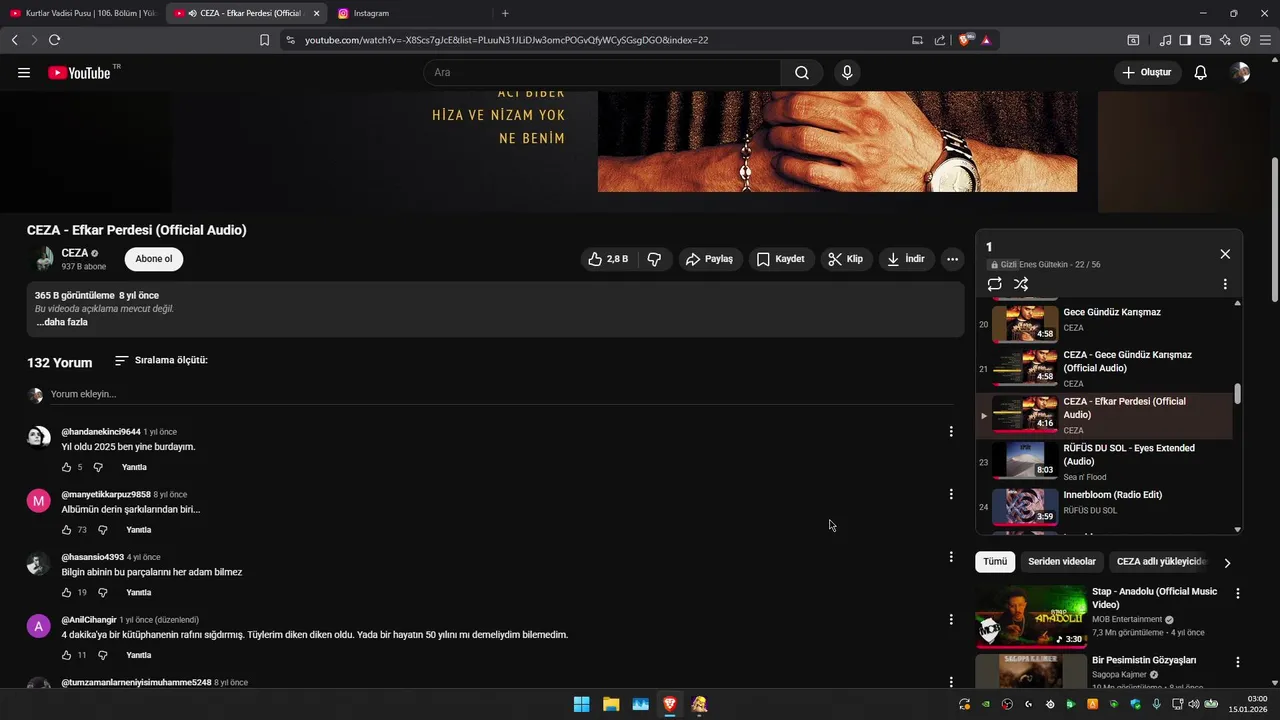Open the account avatar menu
This screenshot has width=1280, height=720.
click(x=1240, y=73)
